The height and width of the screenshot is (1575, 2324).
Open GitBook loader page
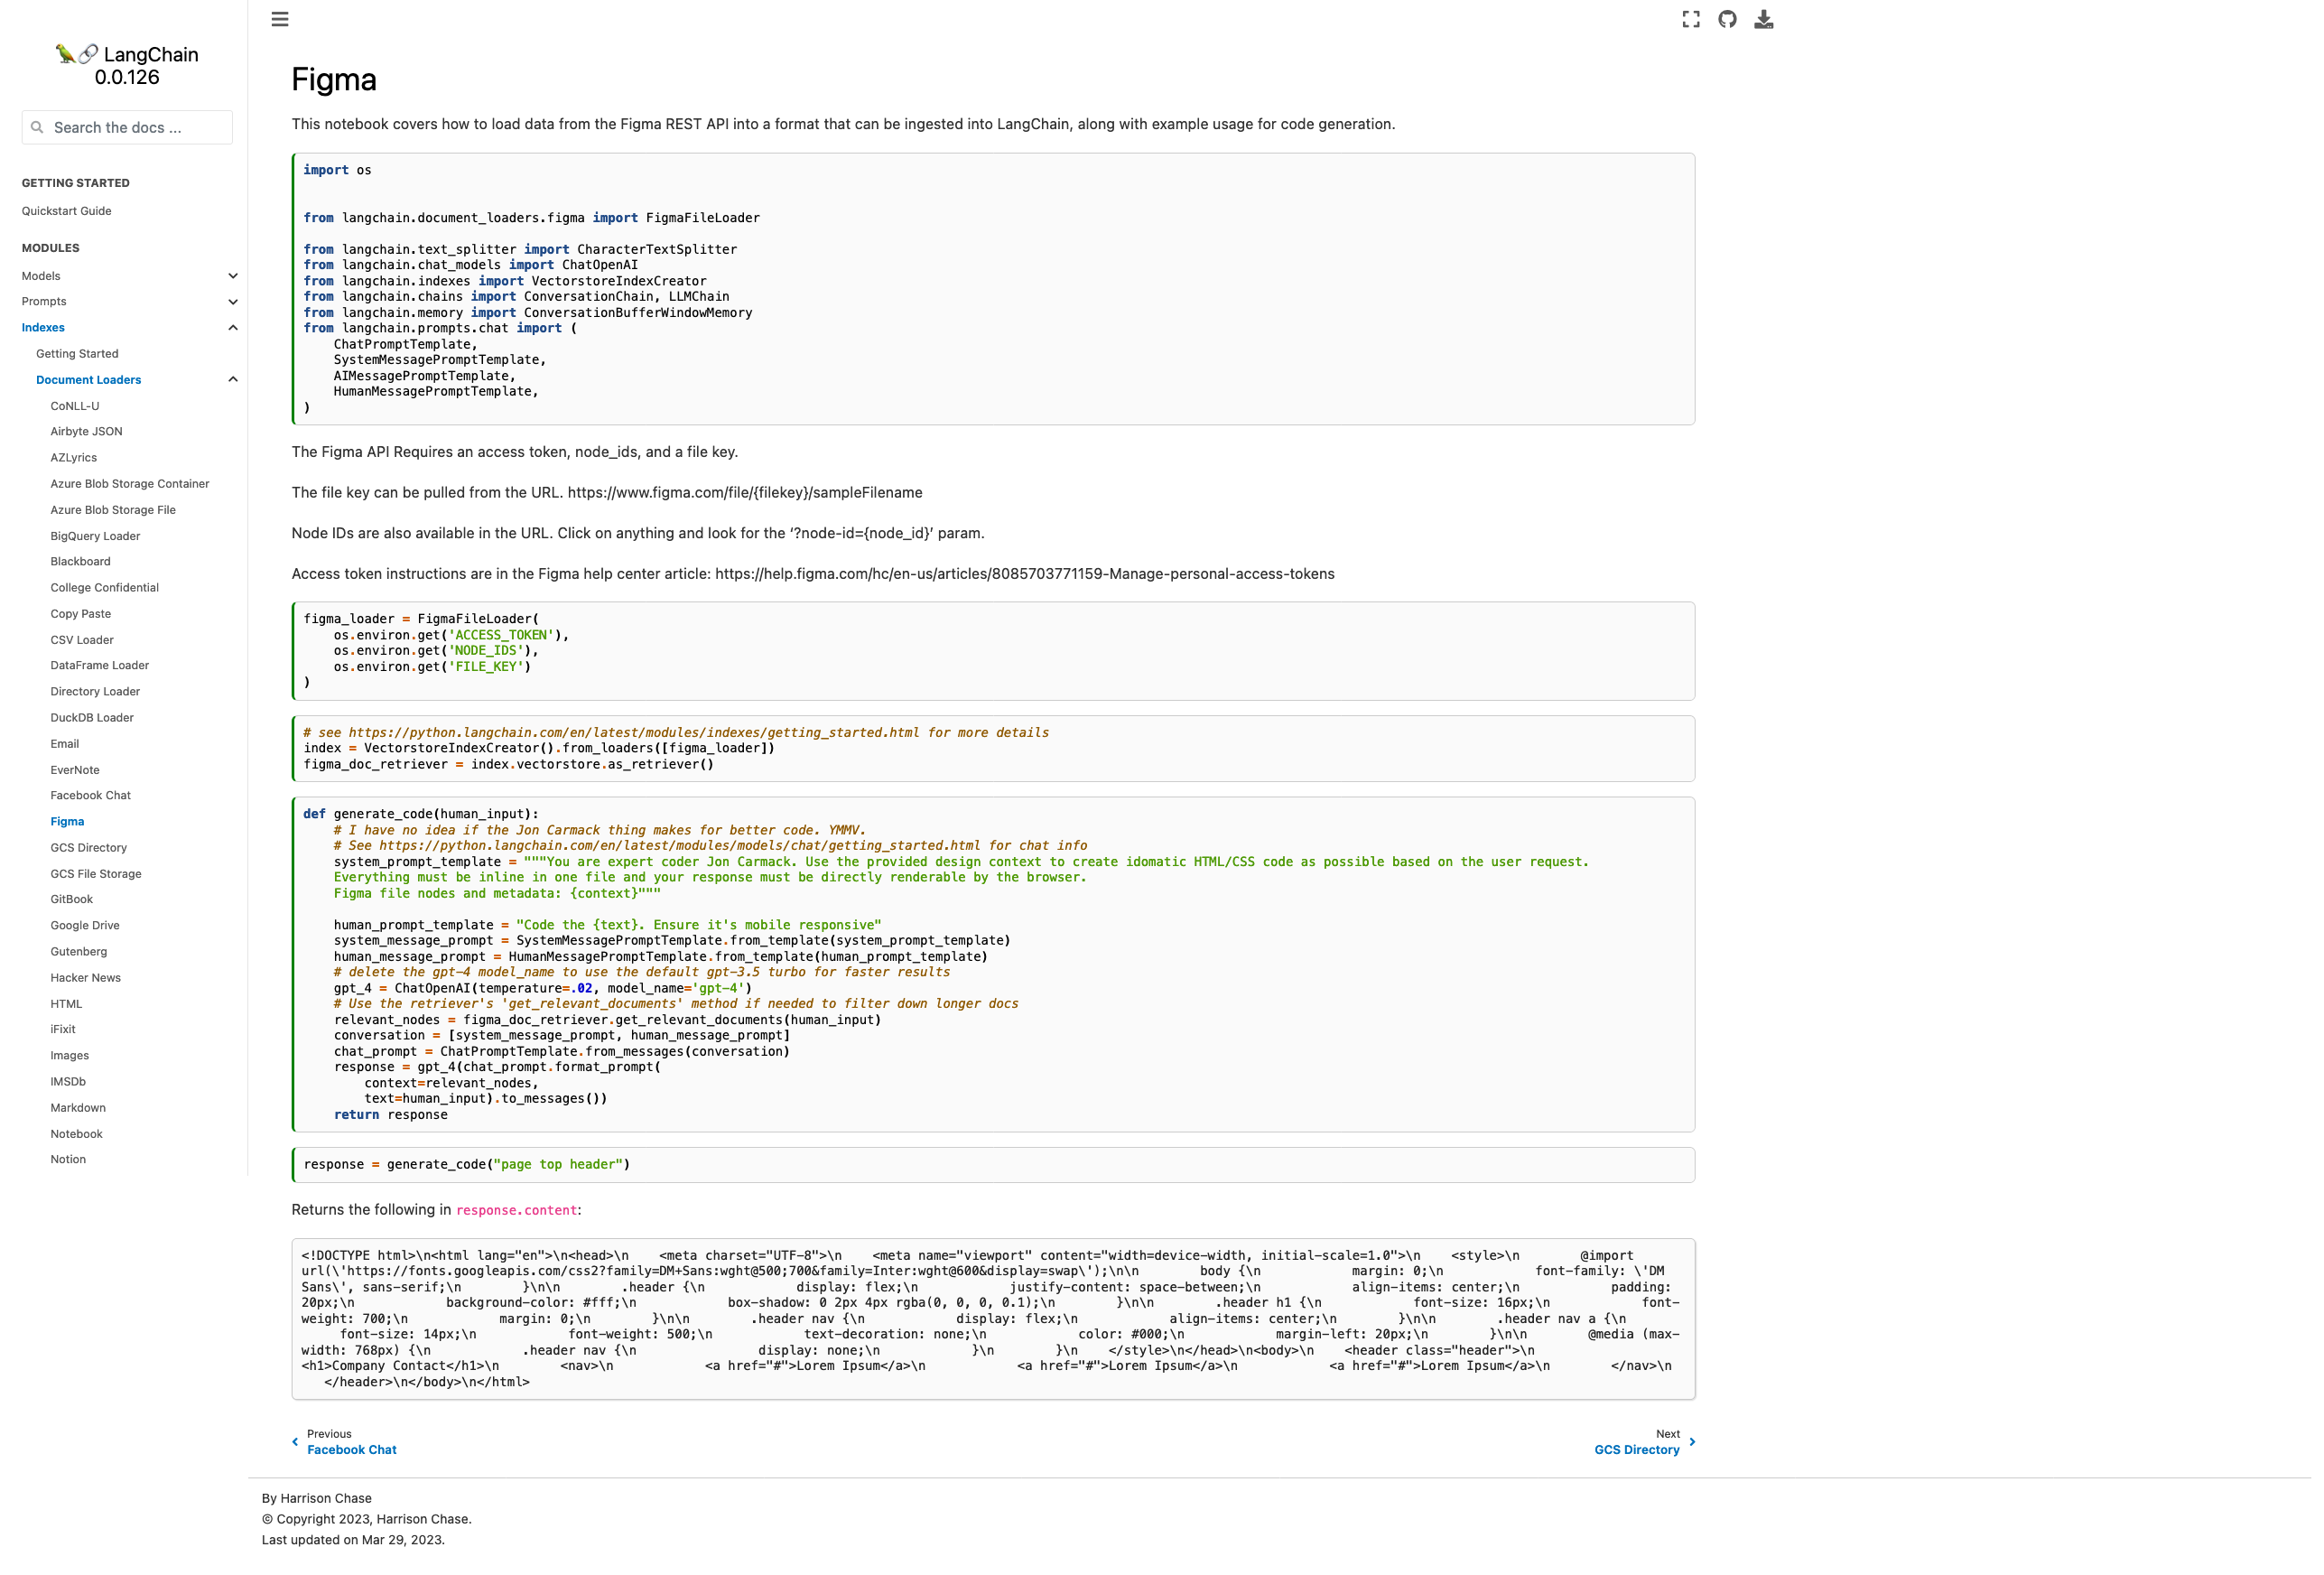72,900
